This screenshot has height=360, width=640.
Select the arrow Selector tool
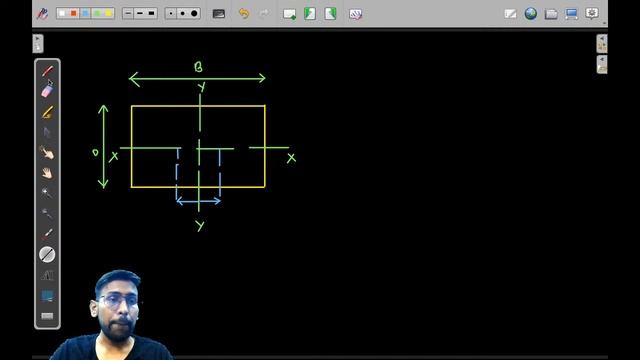click(x=47, y=132)
